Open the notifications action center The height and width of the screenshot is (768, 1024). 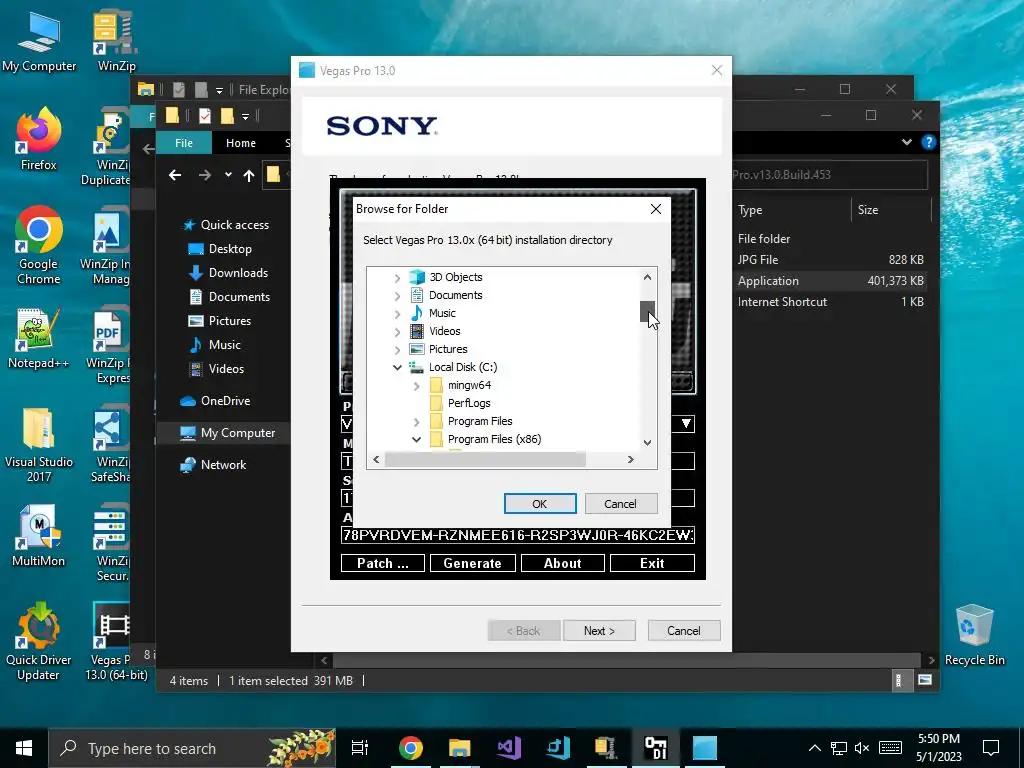(x=991, y=748)
